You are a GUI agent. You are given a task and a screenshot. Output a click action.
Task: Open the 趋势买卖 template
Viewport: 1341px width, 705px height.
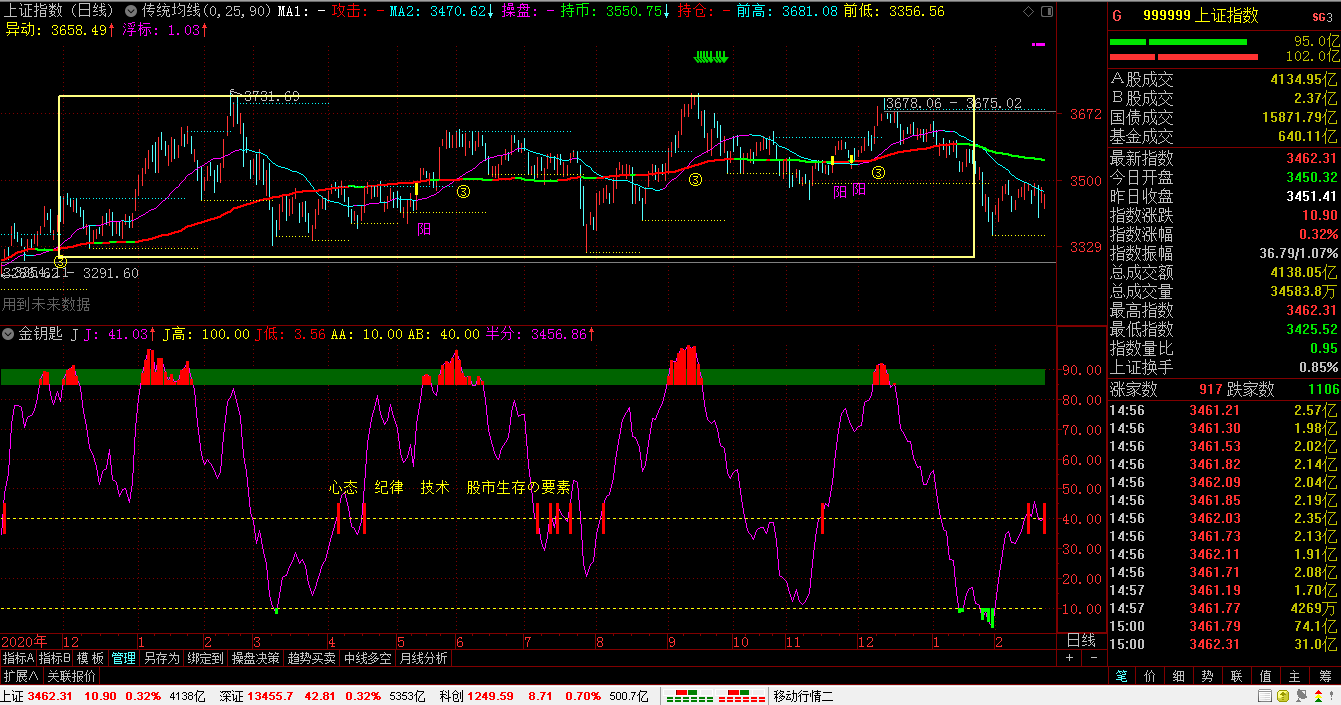[x=312, y=659]
